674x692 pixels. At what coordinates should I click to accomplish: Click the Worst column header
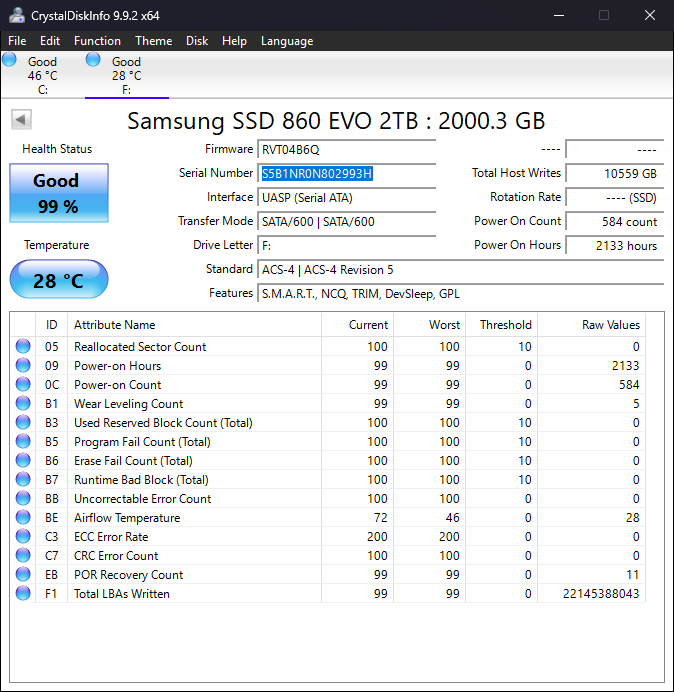pyautogui.click(x=429, y=325)
